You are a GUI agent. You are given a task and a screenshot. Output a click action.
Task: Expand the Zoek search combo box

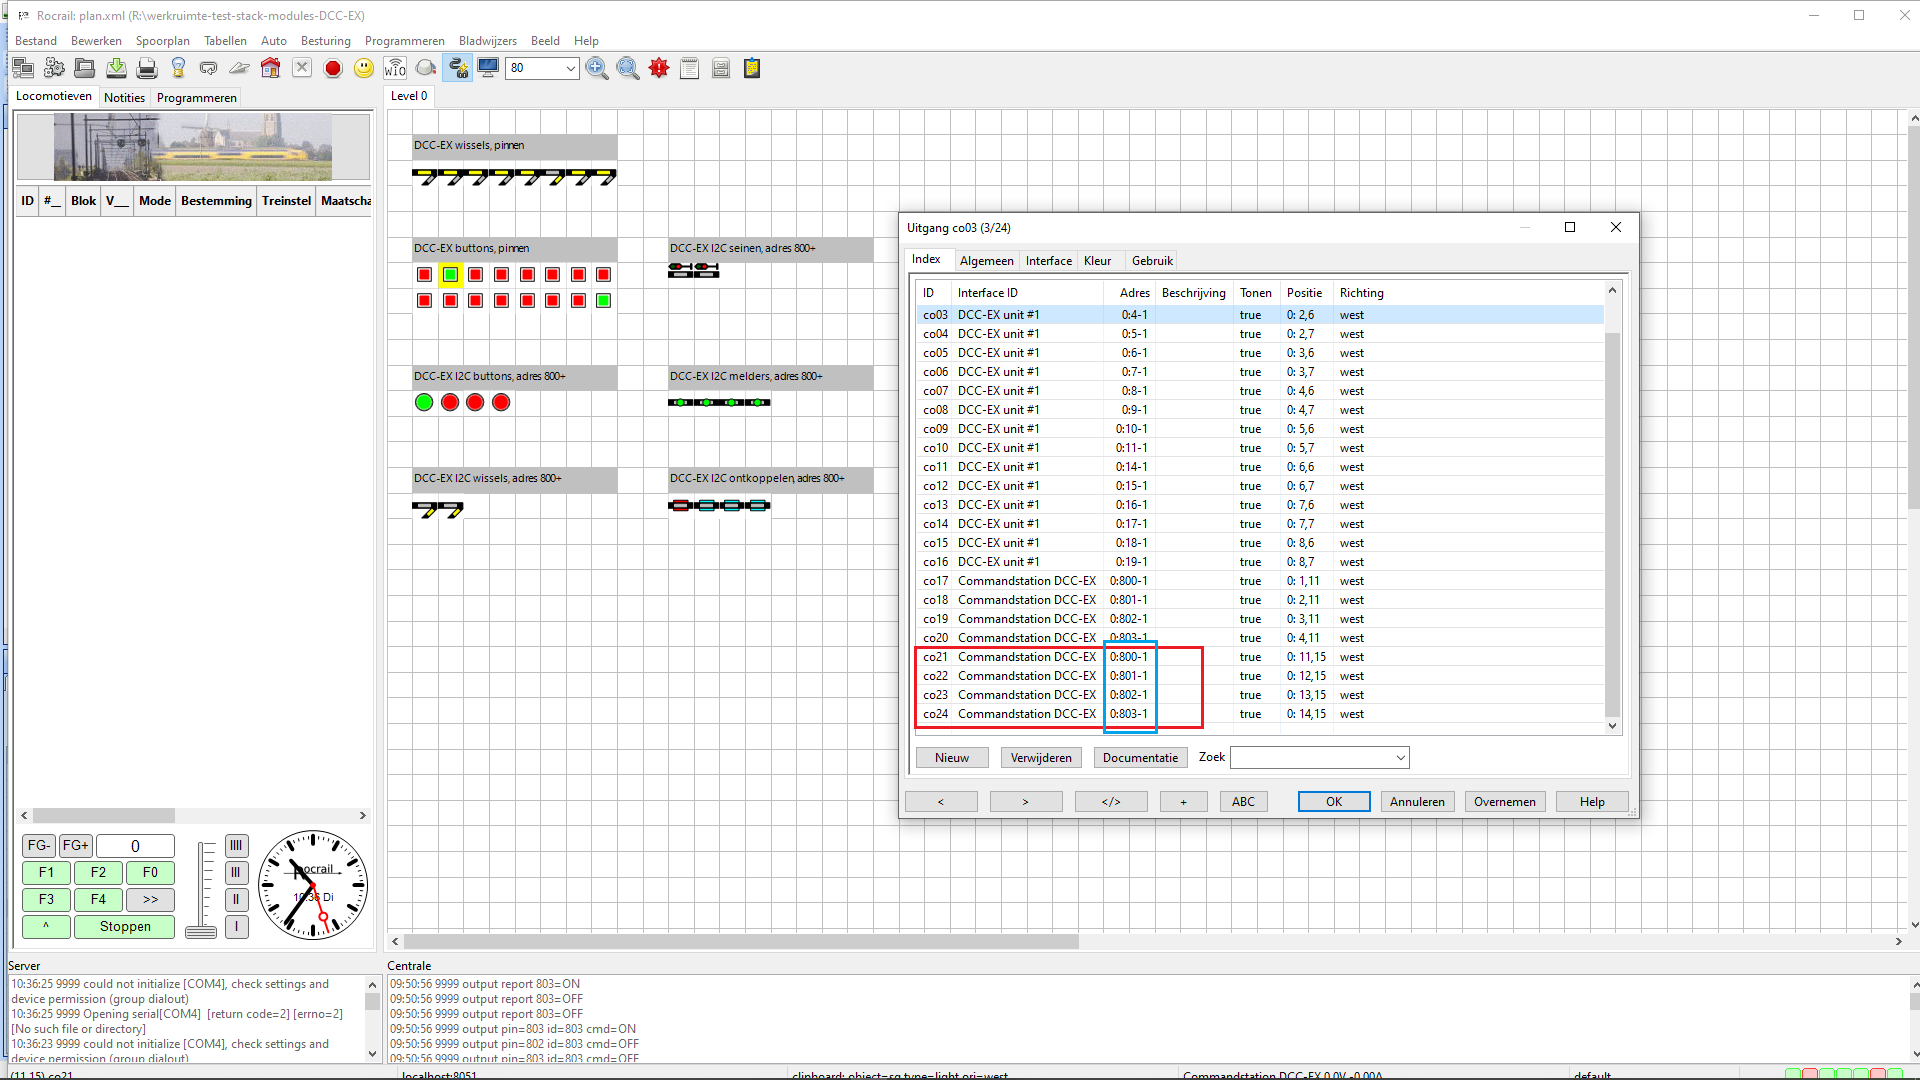point(1400,758)
